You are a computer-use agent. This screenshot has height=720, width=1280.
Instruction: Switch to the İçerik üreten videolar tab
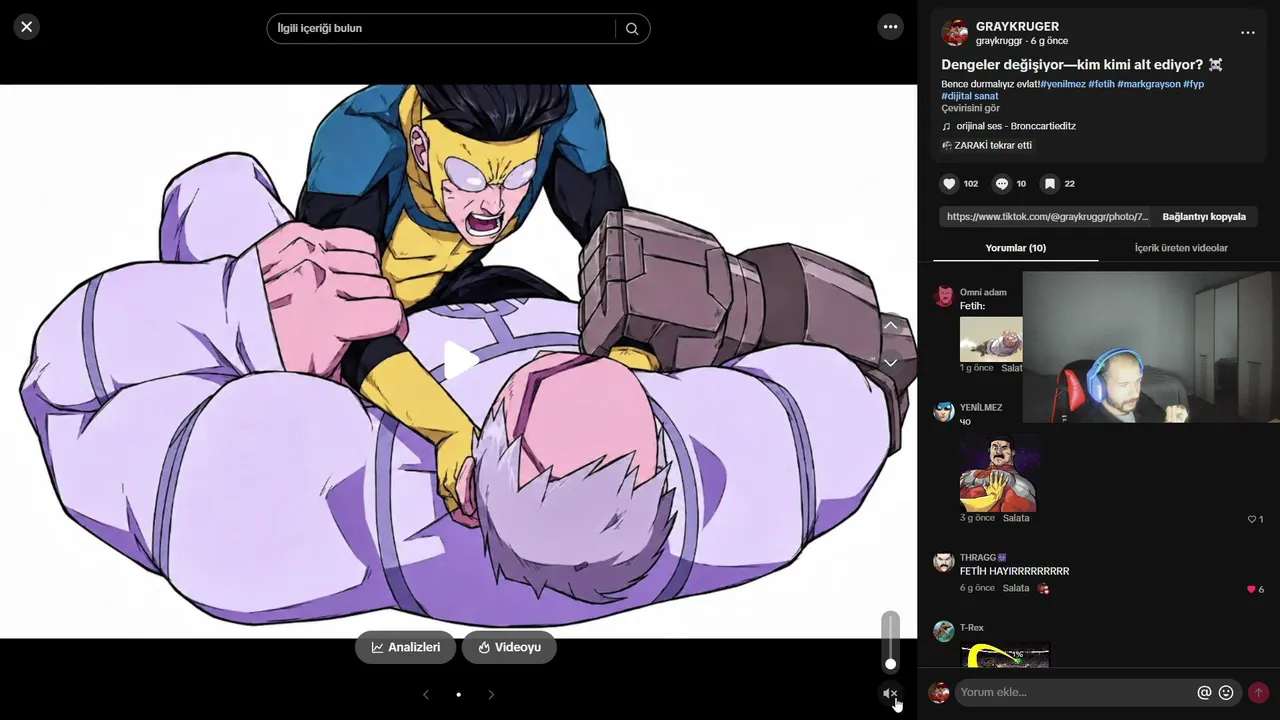pos(1181,248)
